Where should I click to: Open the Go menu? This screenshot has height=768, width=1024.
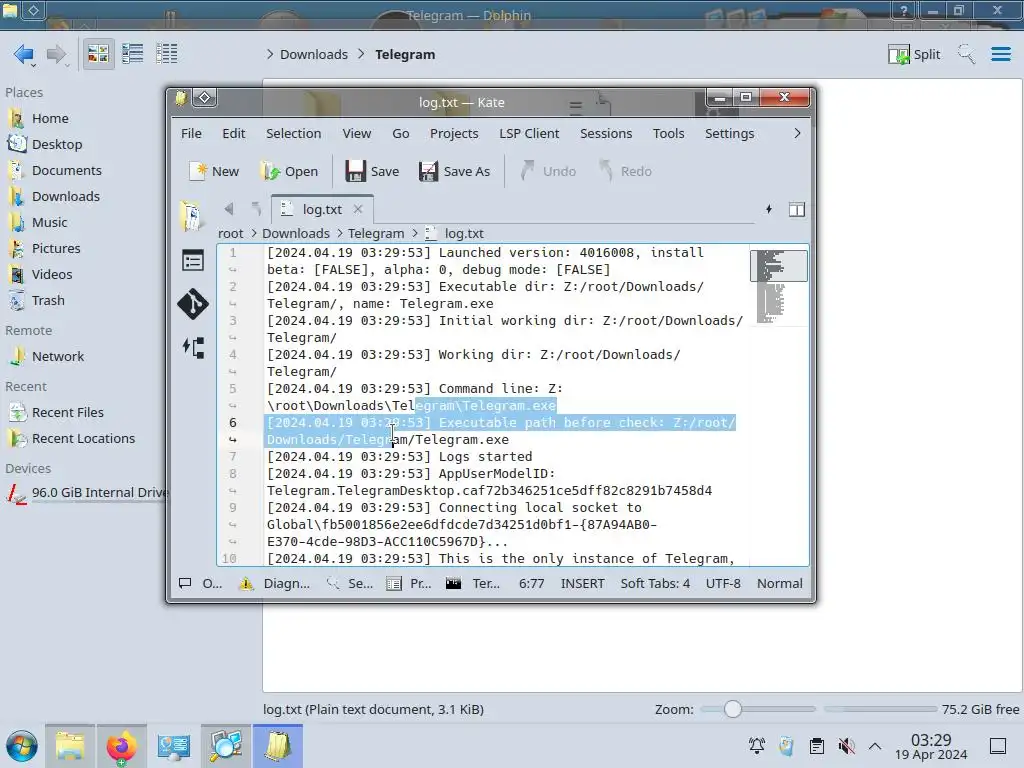coord(400,133)
